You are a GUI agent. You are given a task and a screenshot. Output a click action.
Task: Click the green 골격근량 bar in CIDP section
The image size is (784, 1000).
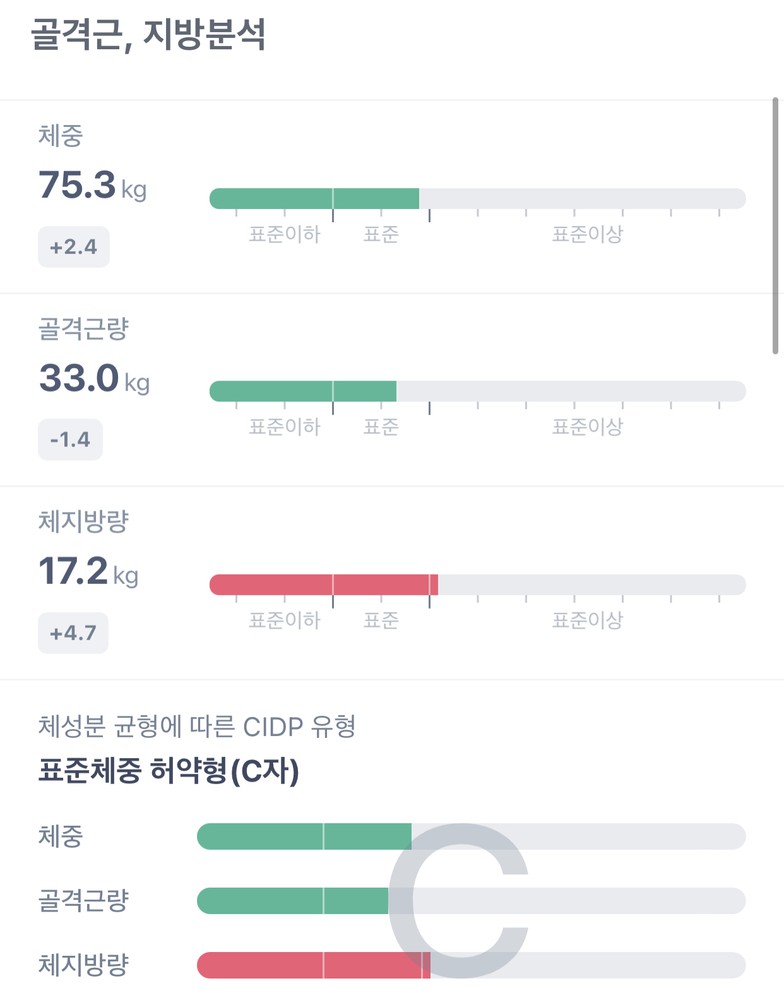tap(292, 901)
